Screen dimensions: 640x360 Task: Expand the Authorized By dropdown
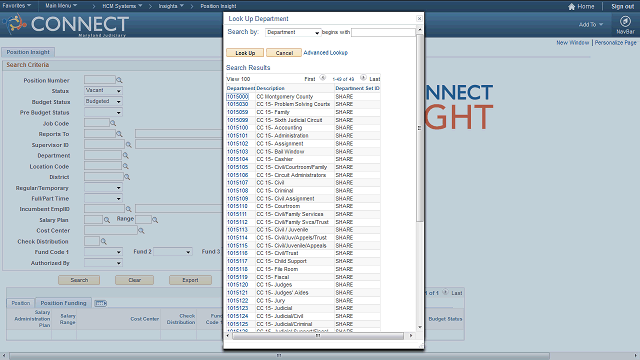103,263
